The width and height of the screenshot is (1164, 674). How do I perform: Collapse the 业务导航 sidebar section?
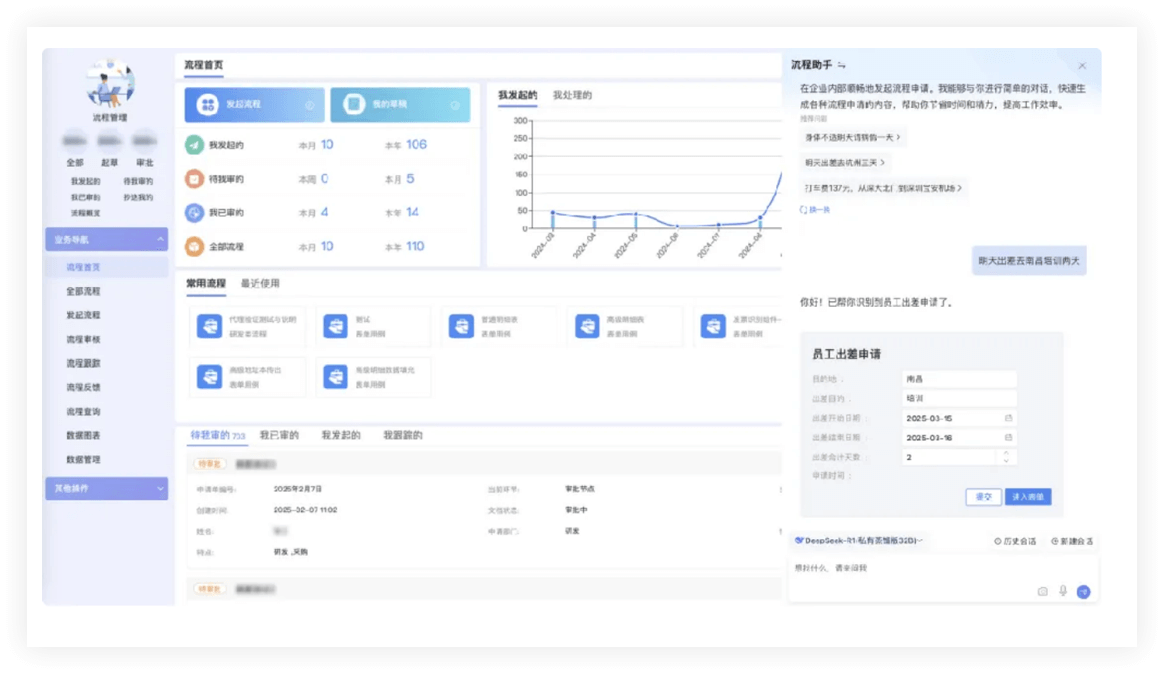pyautogui.click(x=160, y=240)
